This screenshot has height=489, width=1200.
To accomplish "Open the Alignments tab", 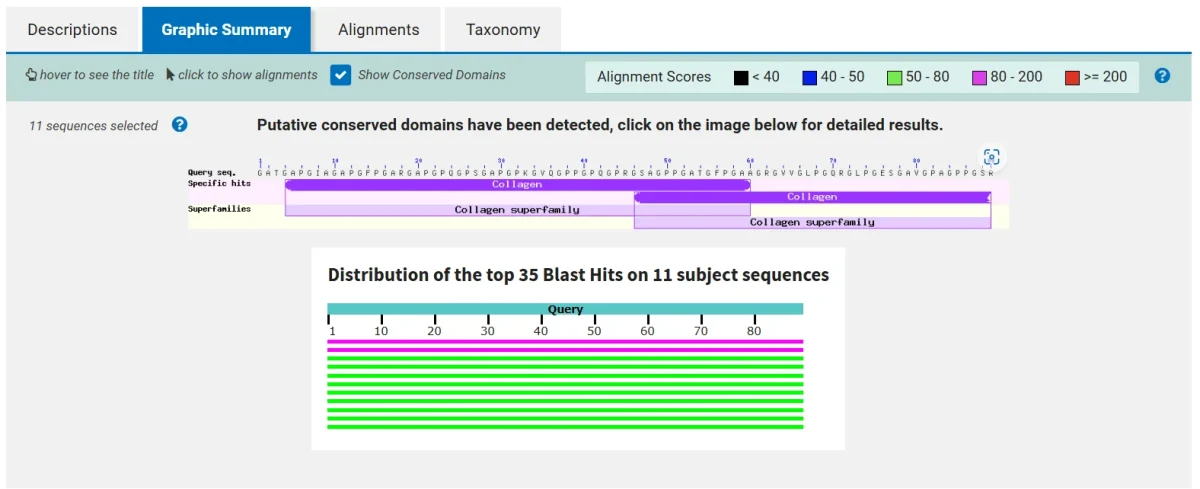I will click(x=378, y=29).
